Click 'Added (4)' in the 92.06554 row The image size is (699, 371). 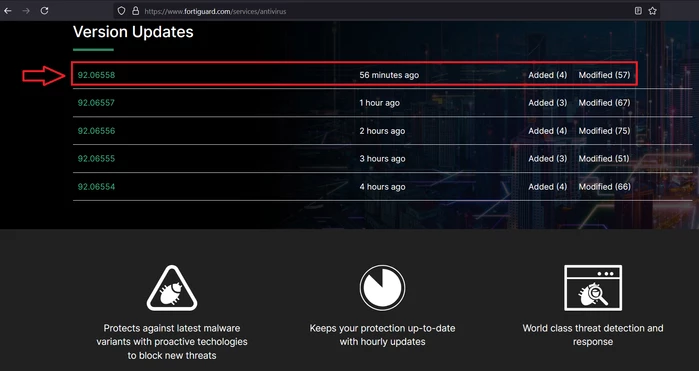click(547, 186)
